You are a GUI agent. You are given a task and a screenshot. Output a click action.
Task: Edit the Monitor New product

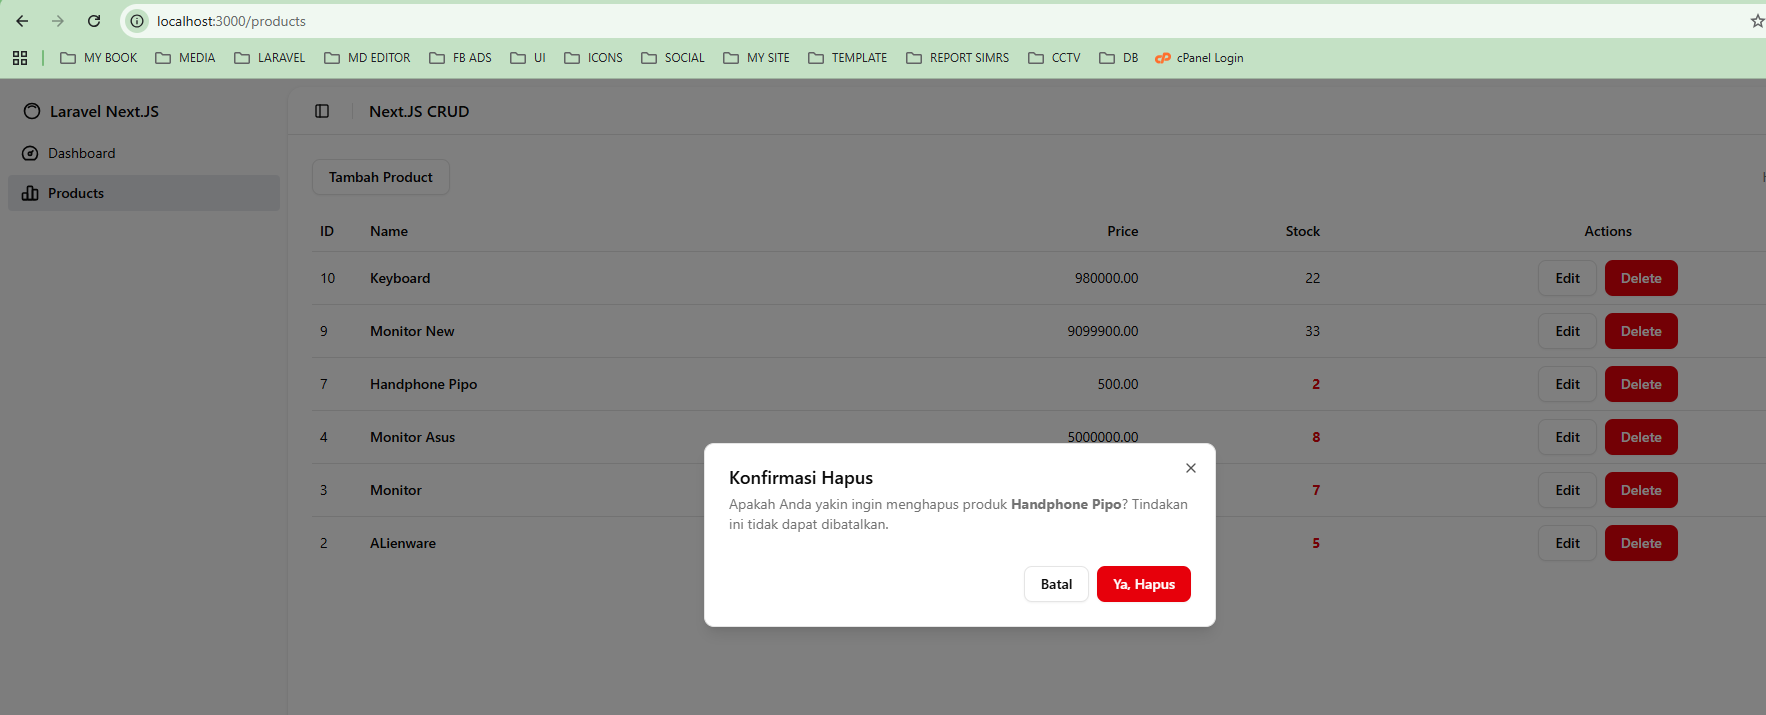tap(1567, 331)
